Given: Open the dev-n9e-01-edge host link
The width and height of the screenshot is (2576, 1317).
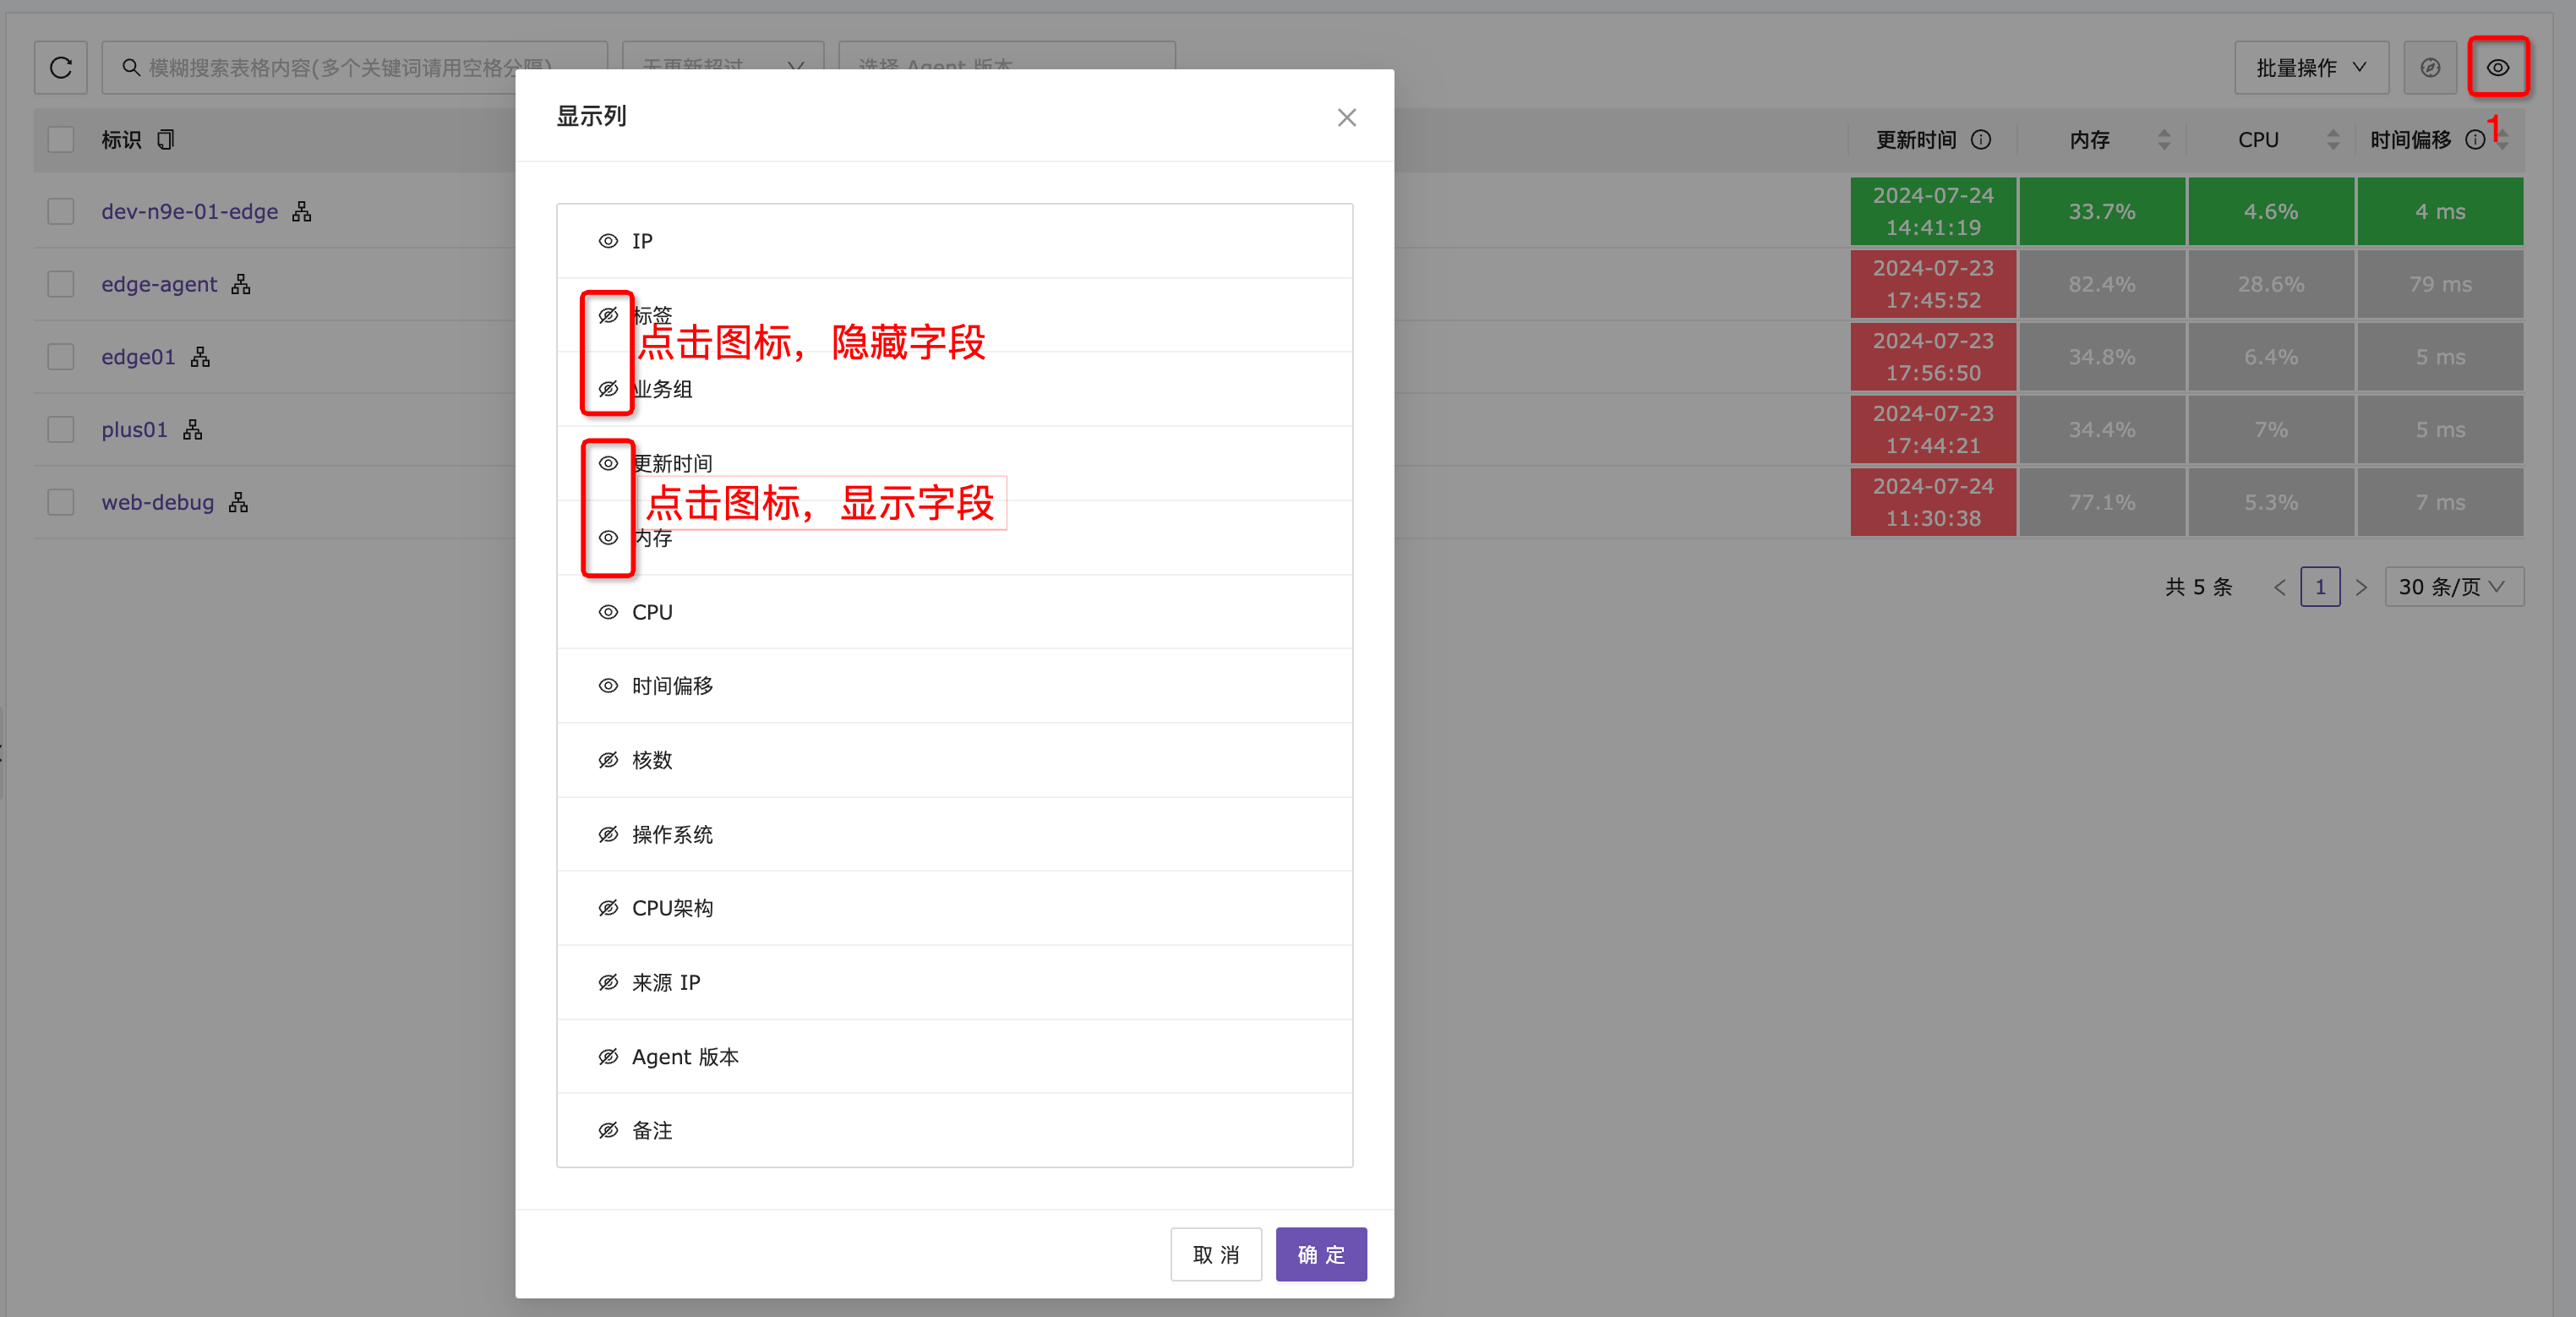Looking at the screenshot, I should click(190, 211).
